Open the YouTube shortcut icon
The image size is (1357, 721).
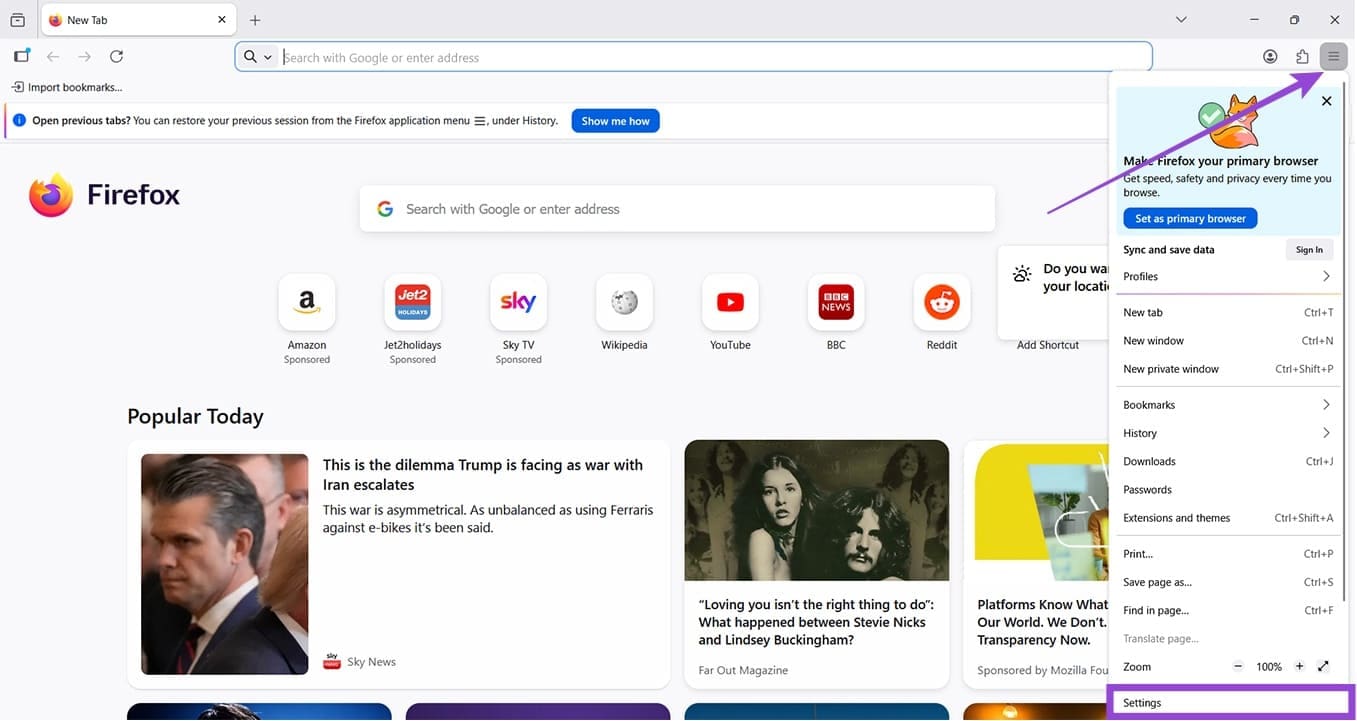pos(730,302)
